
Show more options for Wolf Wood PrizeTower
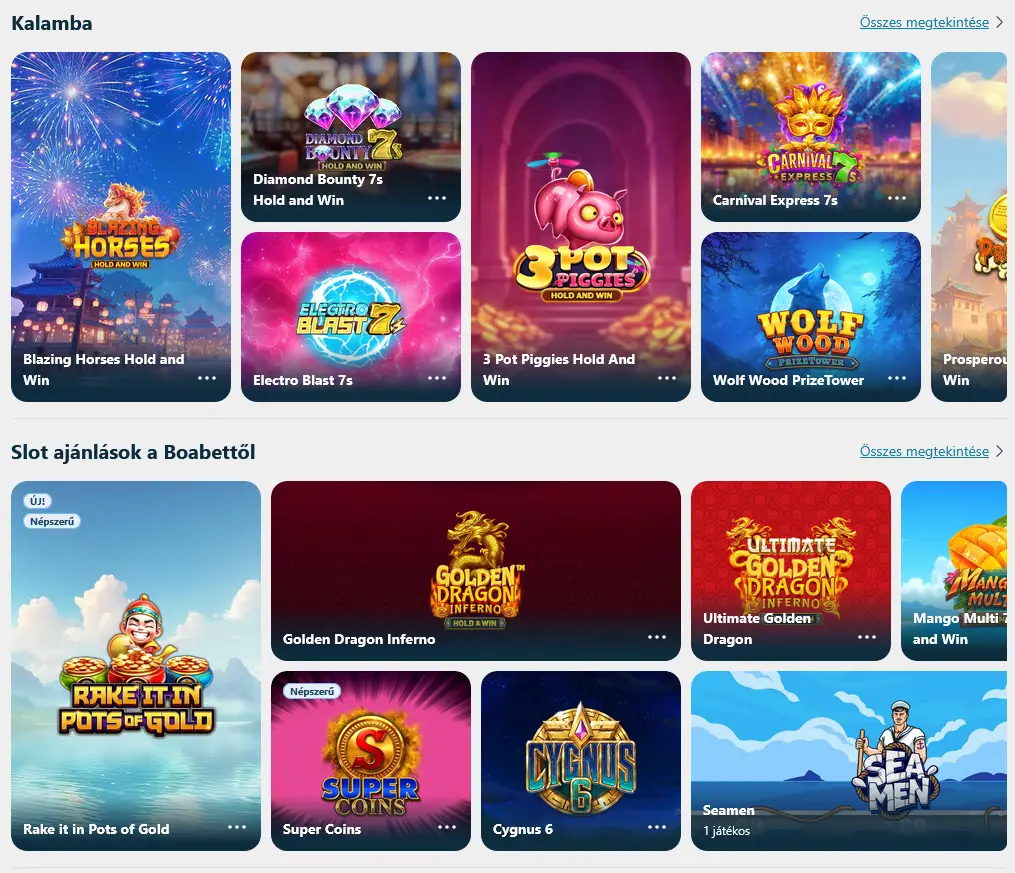coord(897,378)
